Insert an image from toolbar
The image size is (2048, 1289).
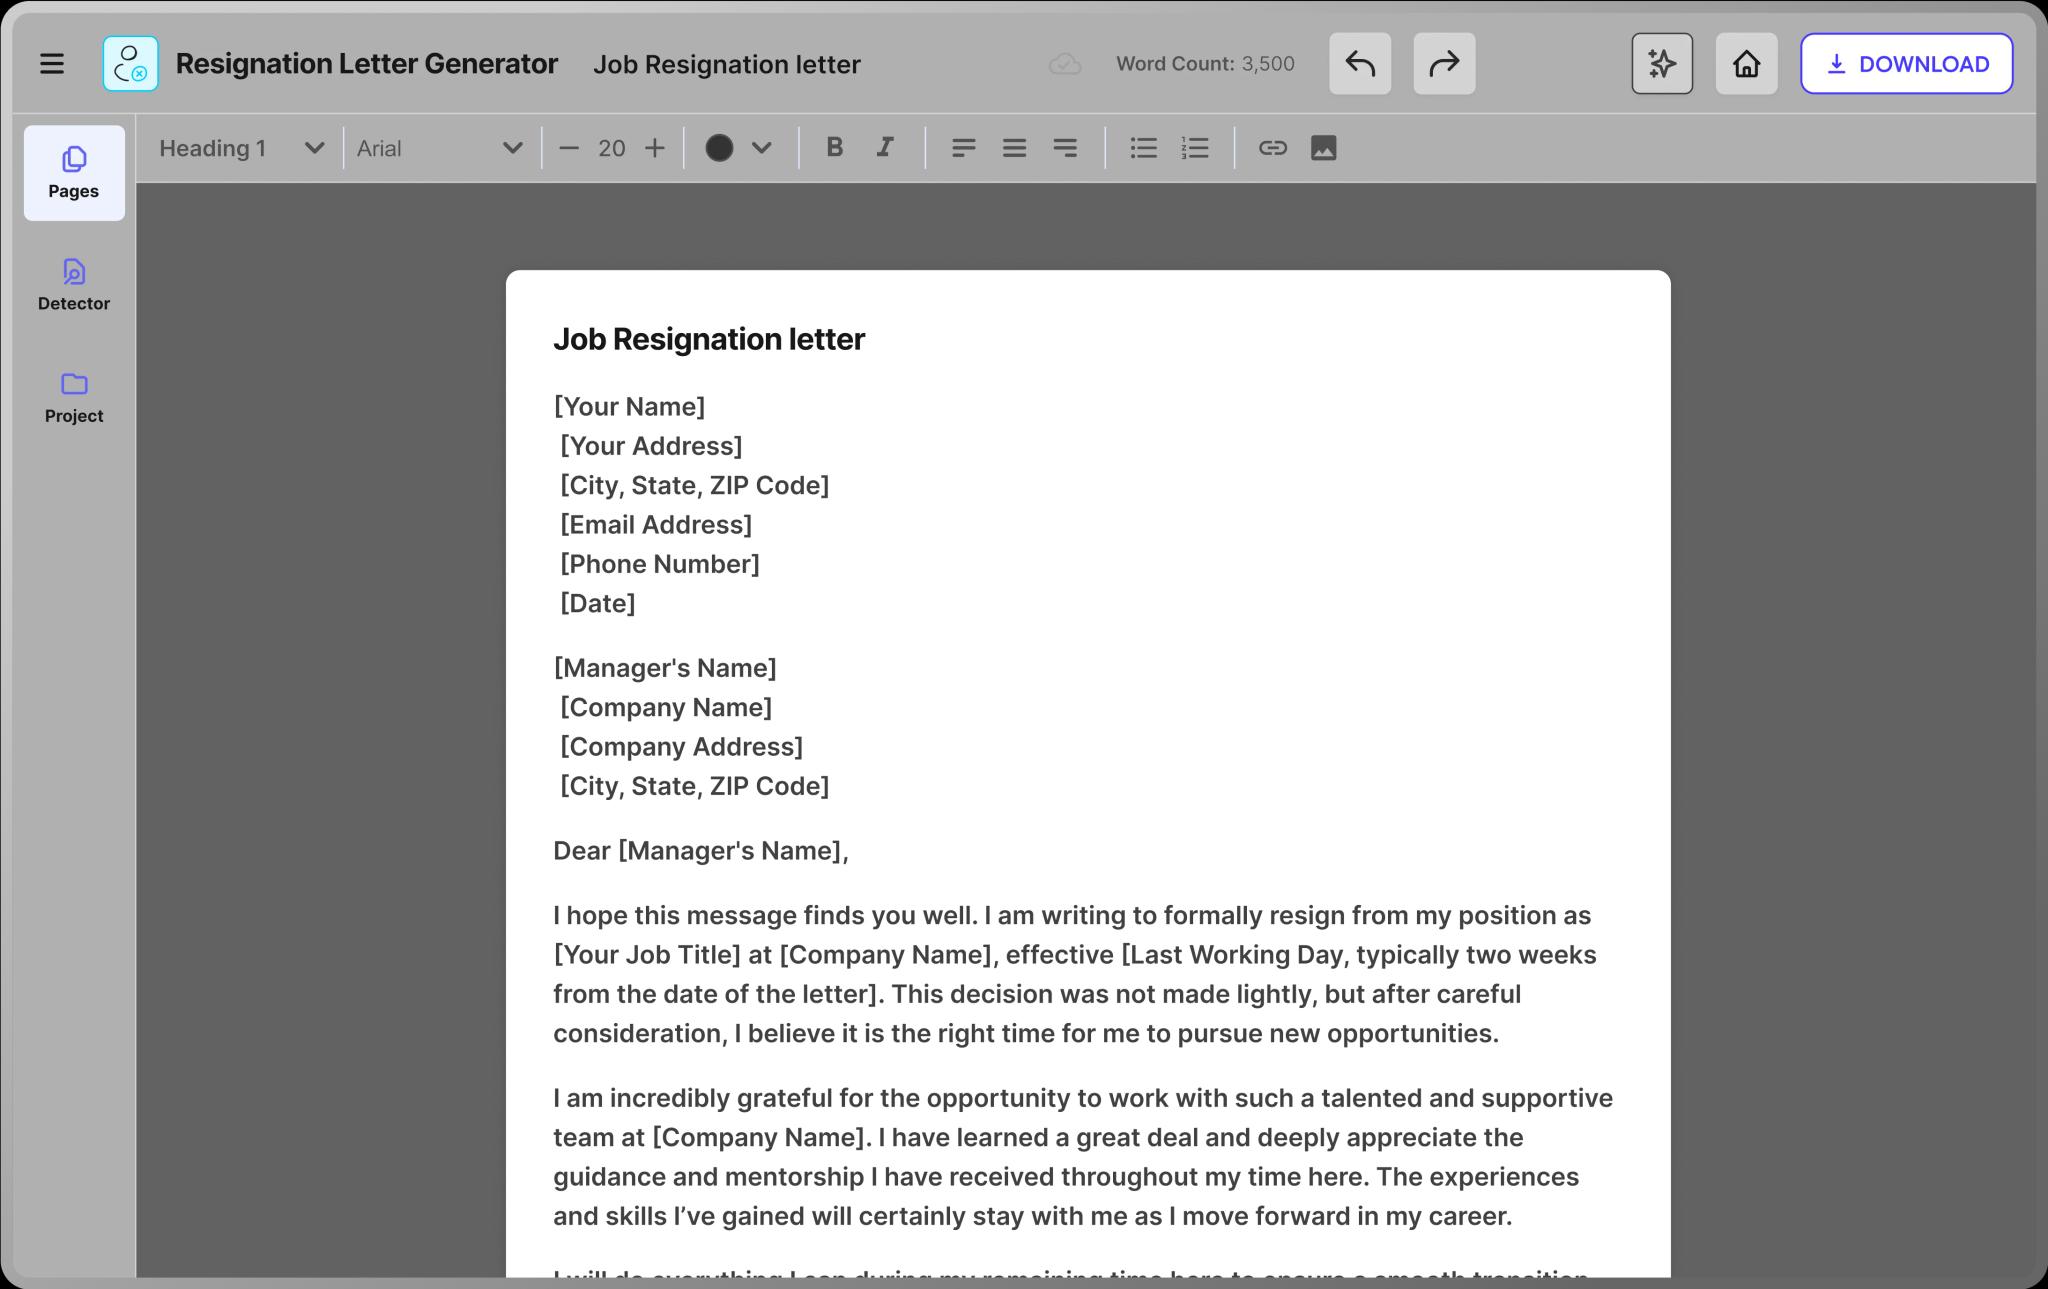coord(1323,148)
